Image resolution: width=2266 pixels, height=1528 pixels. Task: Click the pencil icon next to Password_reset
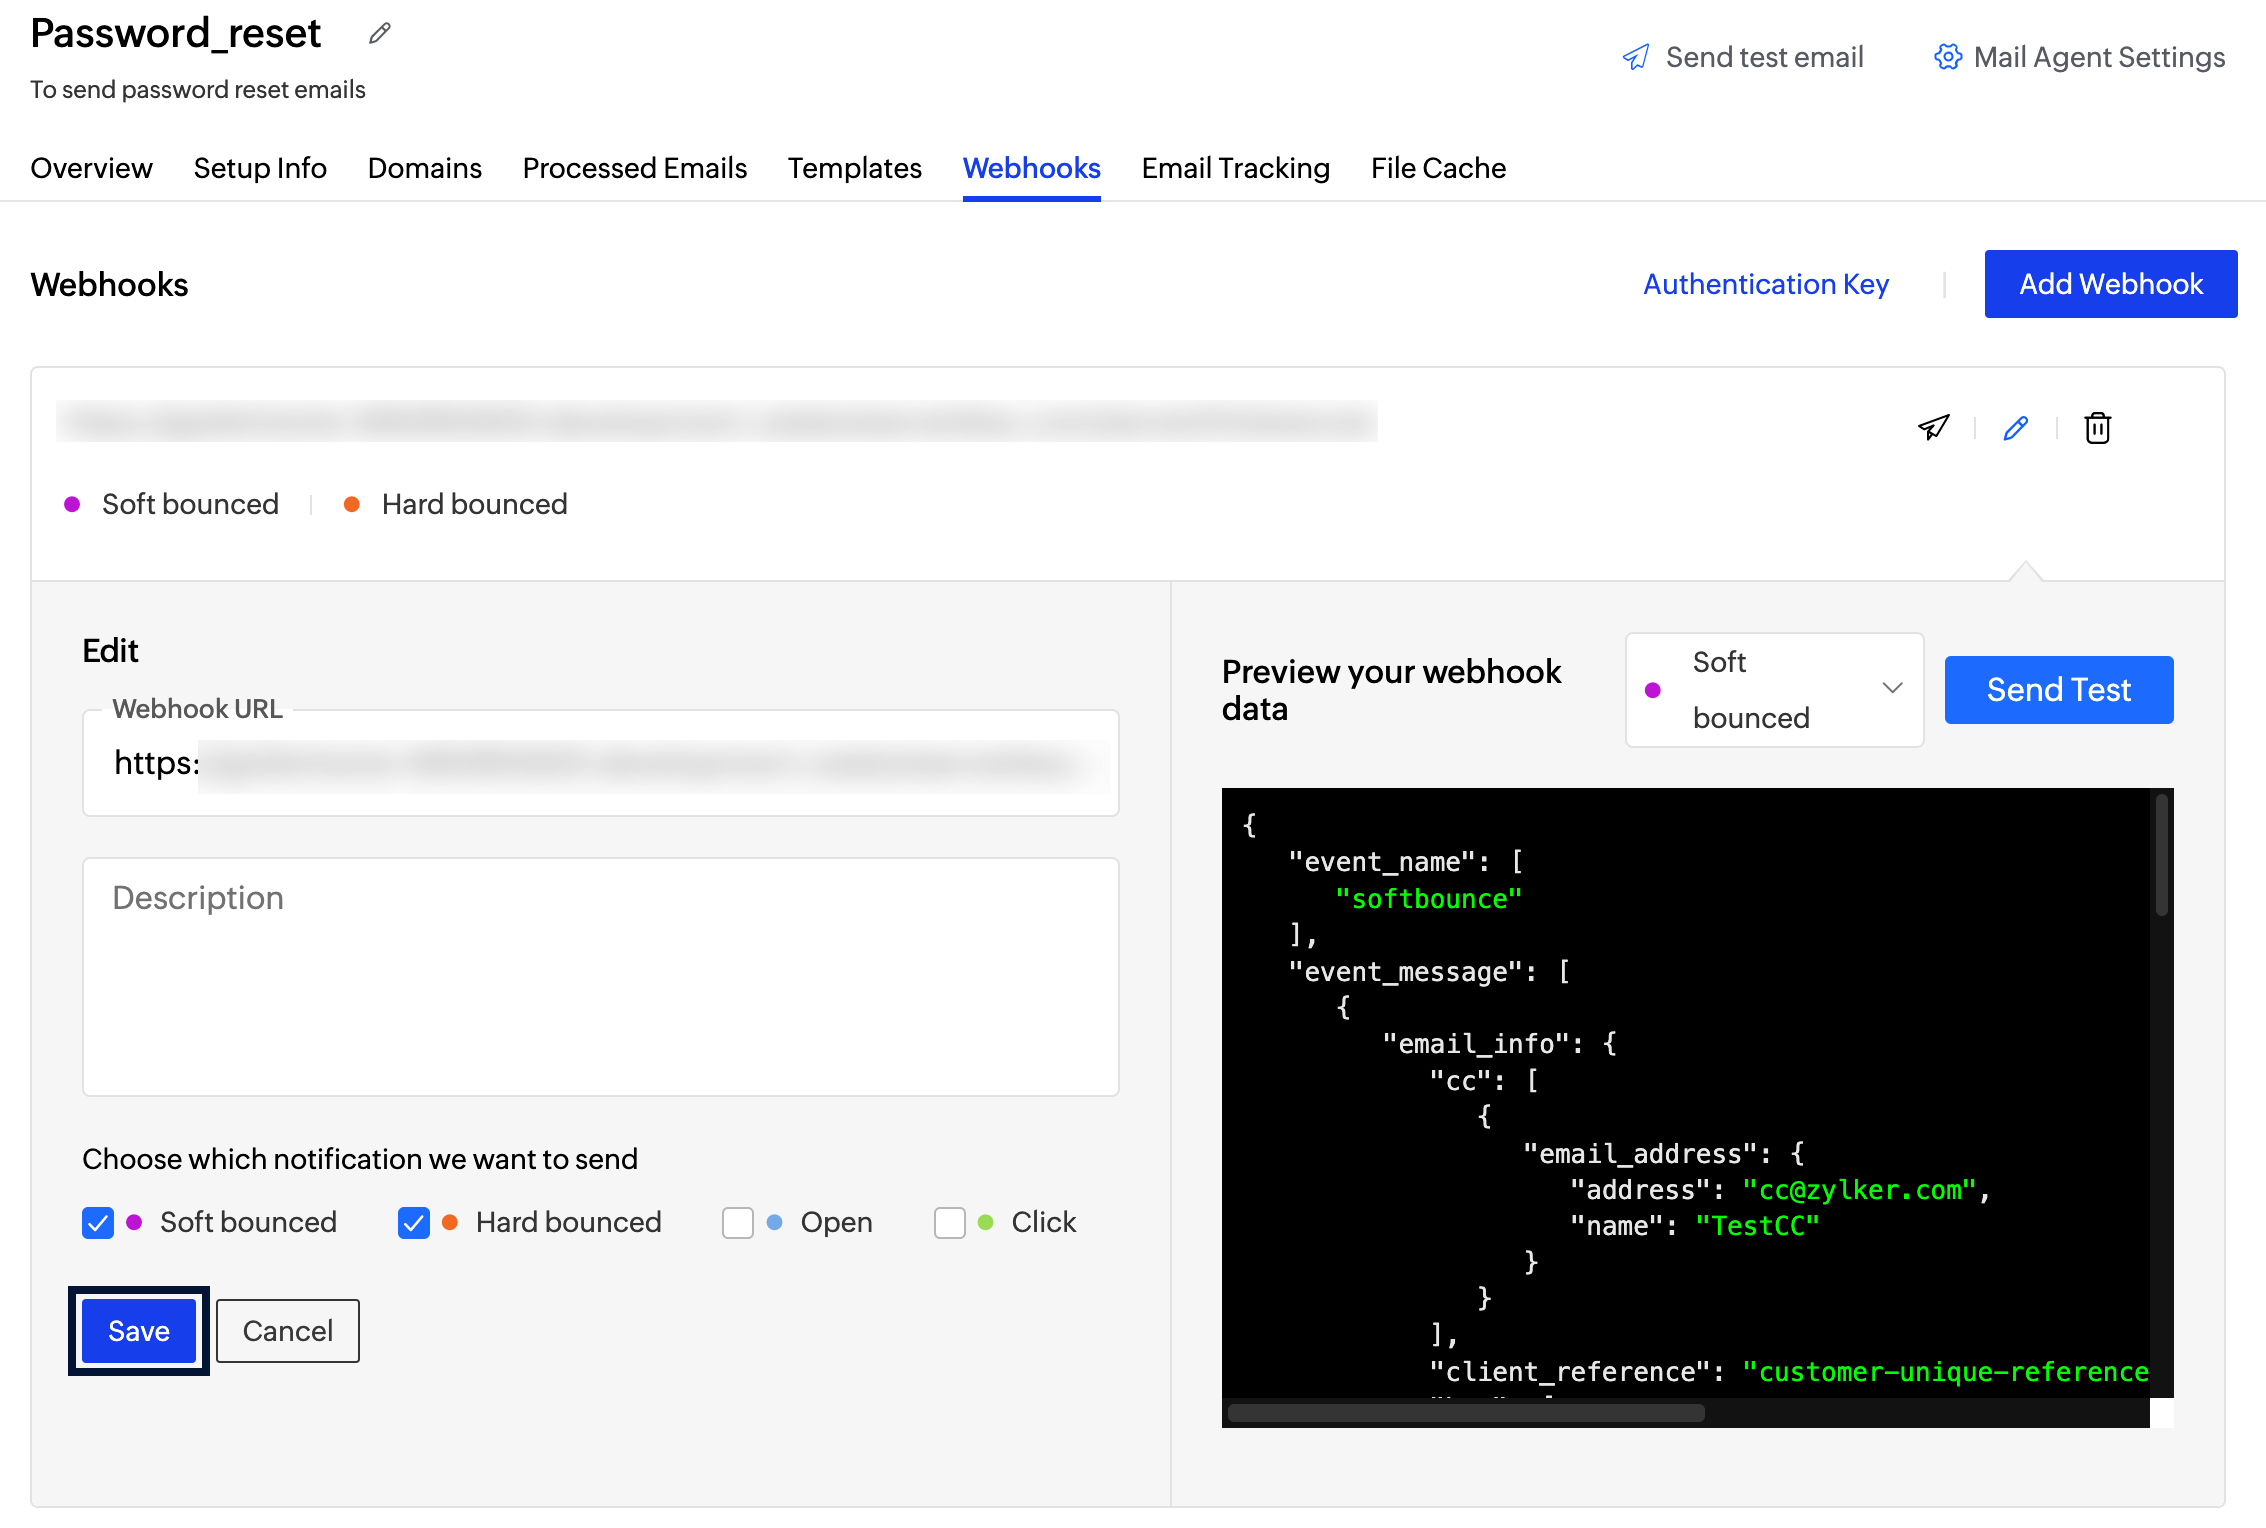click(x=379, y=34)
